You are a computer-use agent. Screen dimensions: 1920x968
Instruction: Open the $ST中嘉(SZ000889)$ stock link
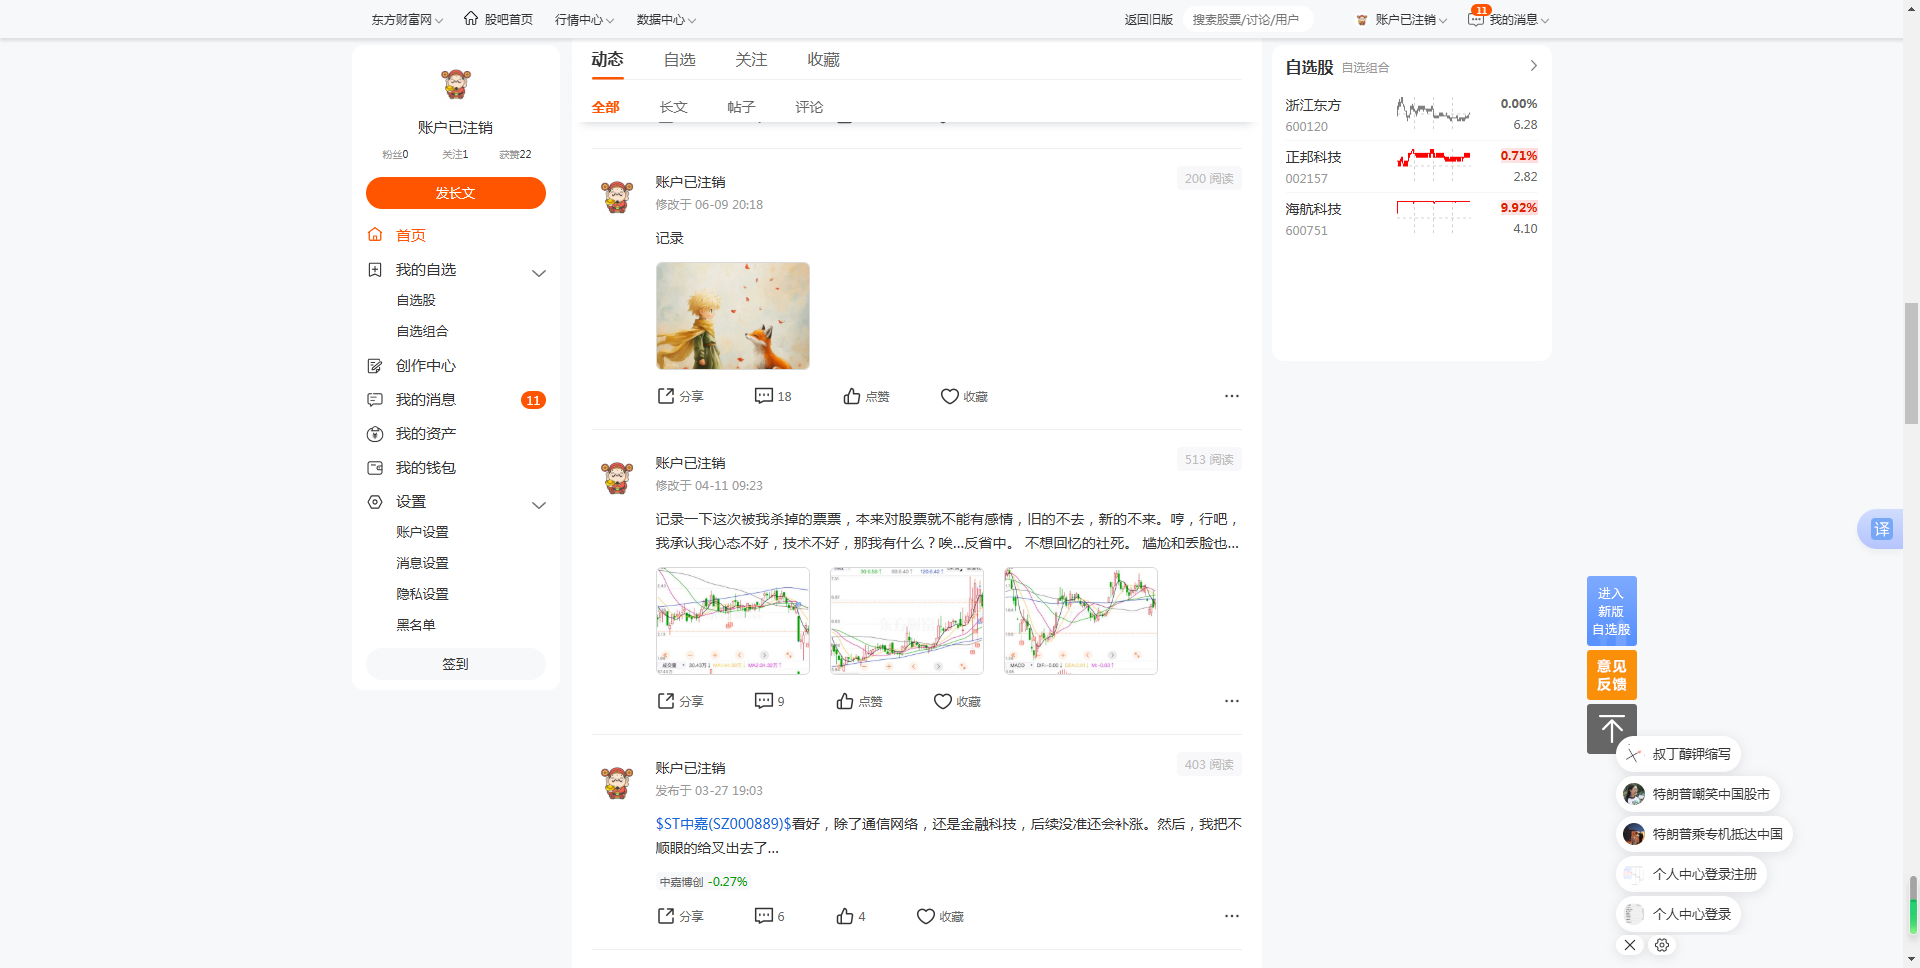coord(723,824)
